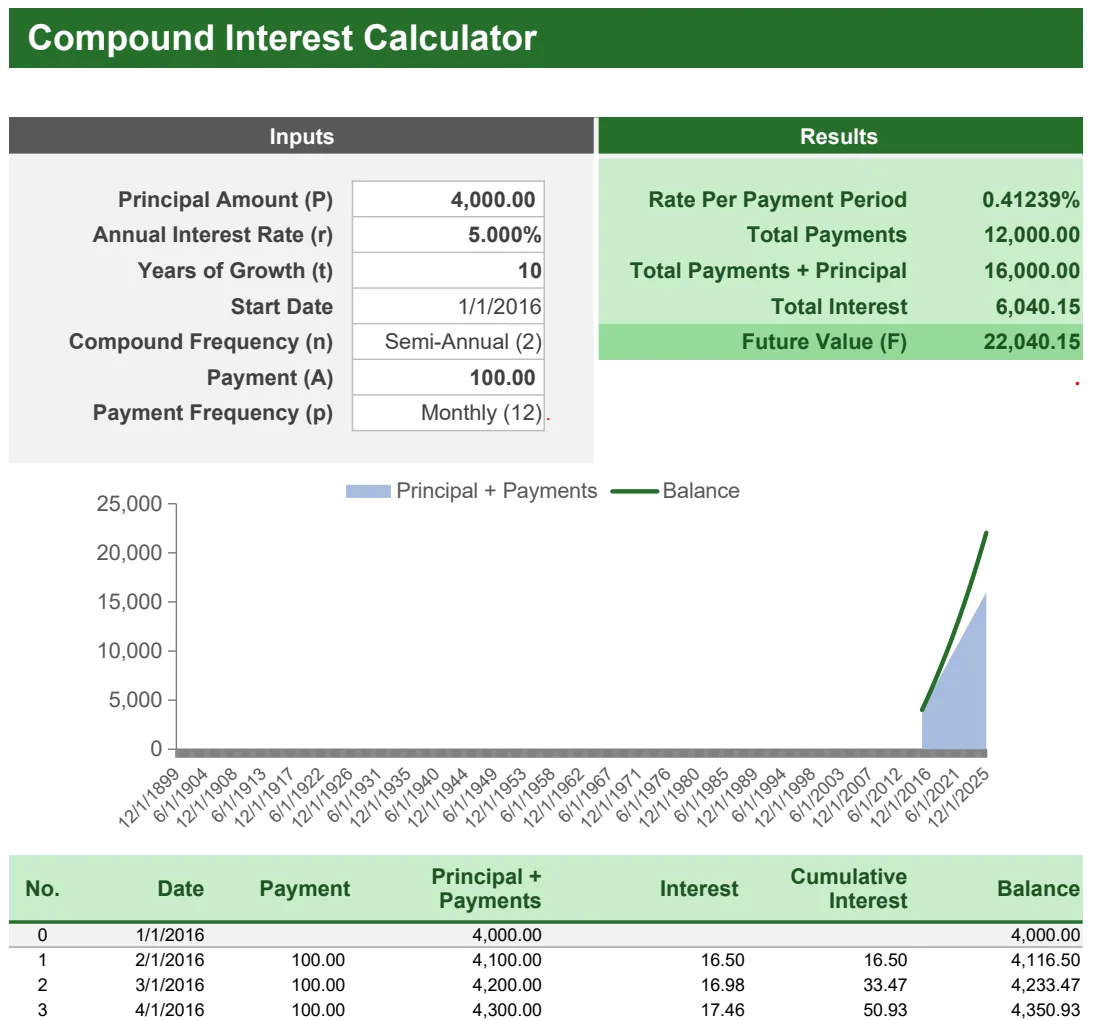Select the date cell 2/1/2016
Screen dimensions: 1094x1020
click(x=170, y=960)
